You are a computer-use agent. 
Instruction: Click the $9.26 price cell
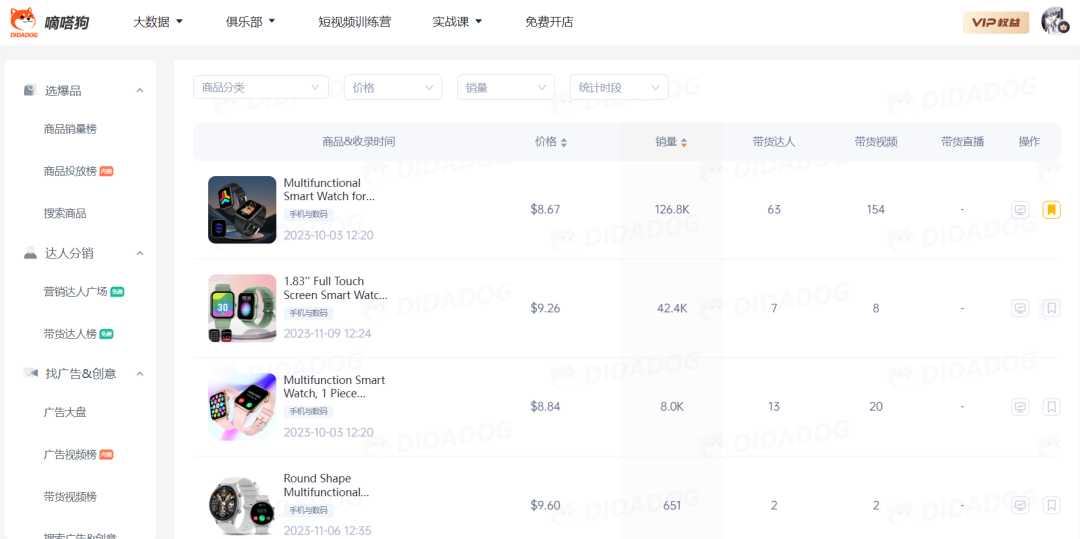click(x=546, y=308)
